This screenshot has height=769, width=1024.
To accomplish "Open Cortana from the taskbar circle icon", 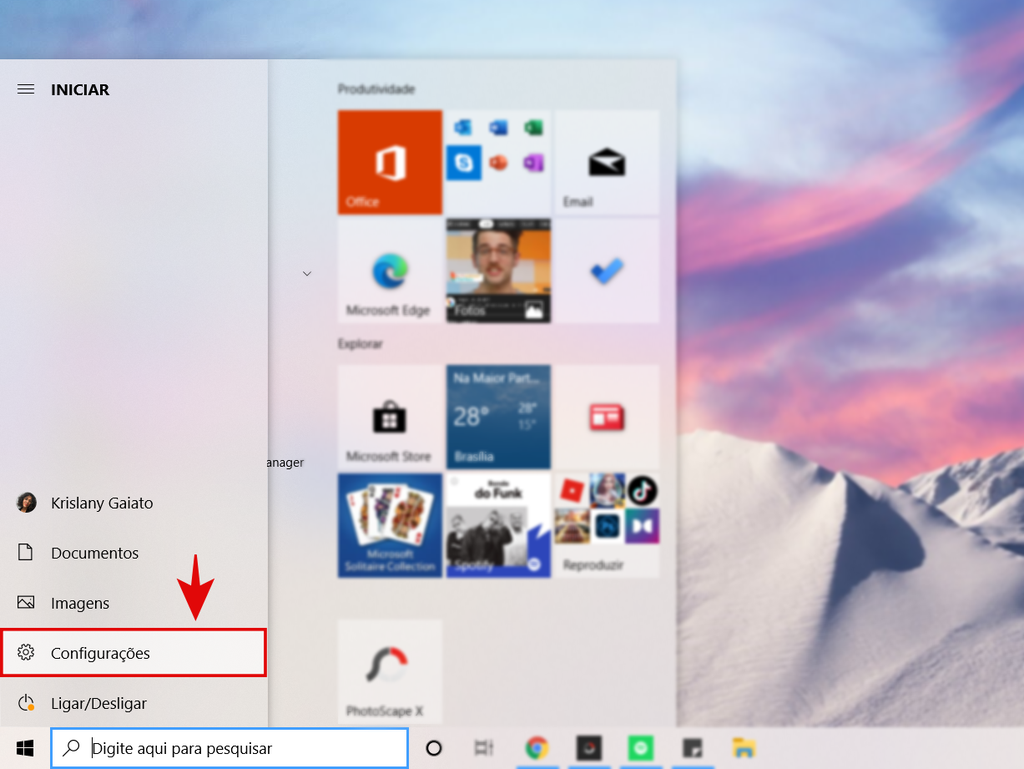I will pyautogui.click(x=434, y=748).
